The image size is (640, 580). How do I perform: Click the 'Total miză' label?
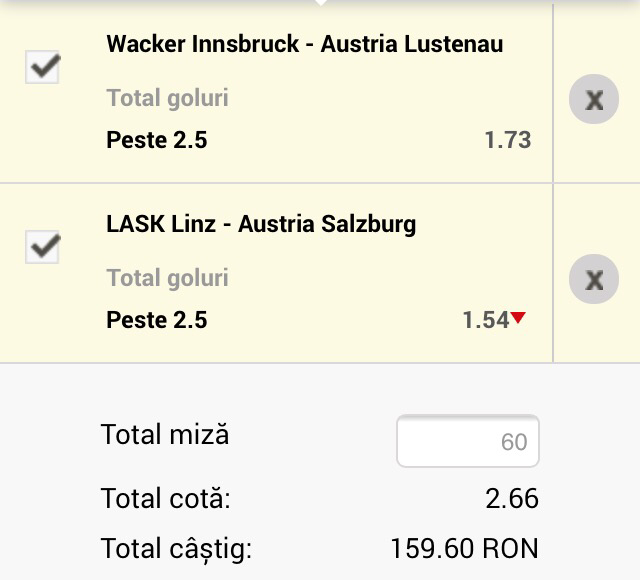(x=165, y=435)
